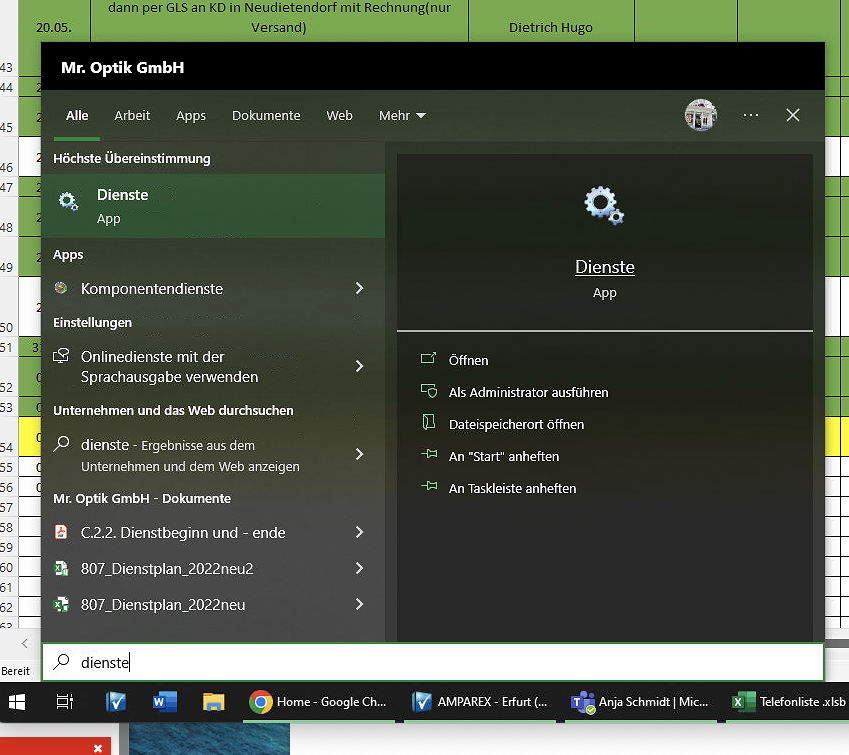Switch to the Telefonliste Excel workbook
The image size is (849, 755).
787,702
